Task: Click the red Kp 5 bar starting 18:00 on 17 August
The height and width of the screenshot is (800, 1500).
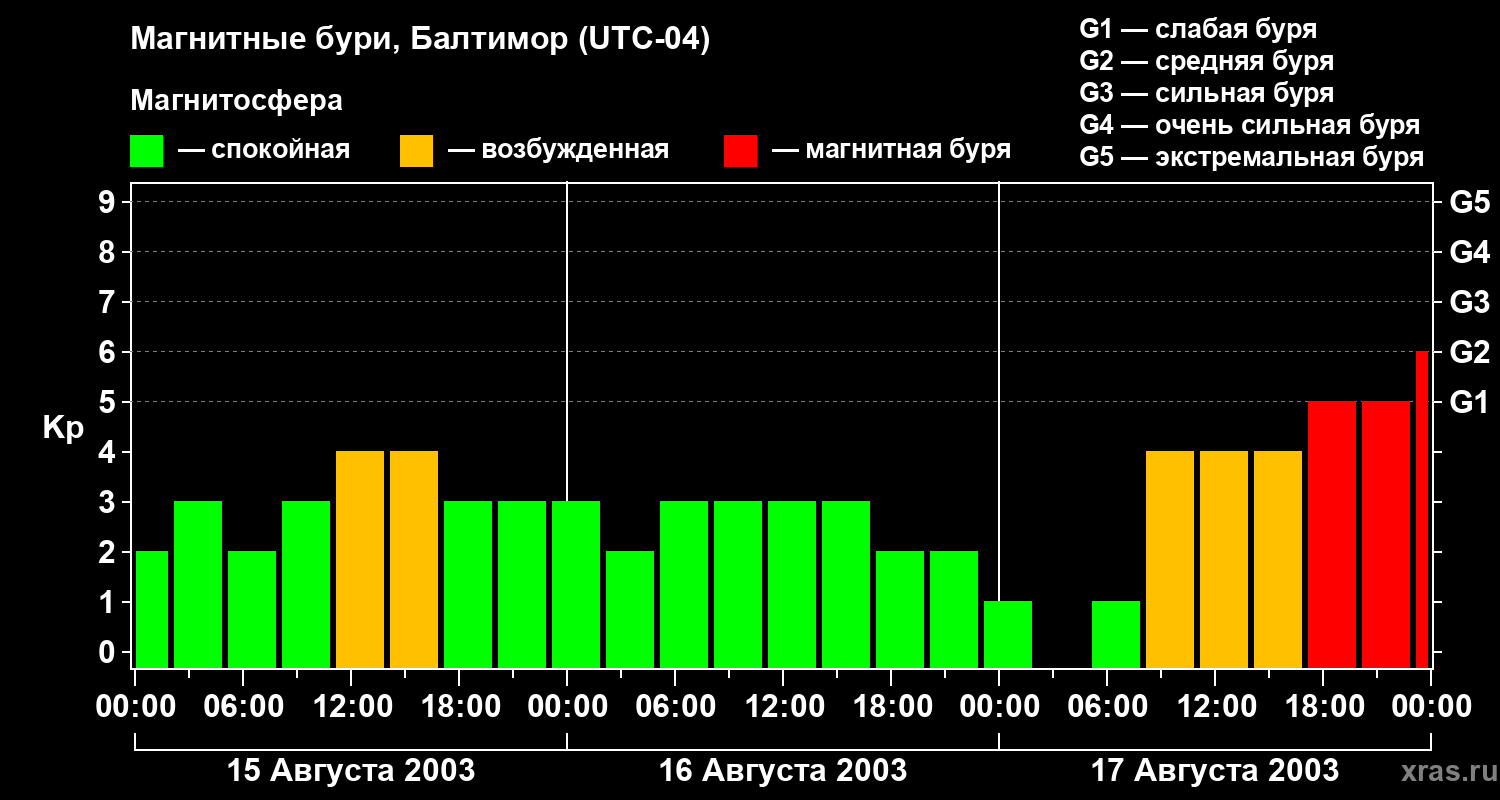Action: point(1332,534)
